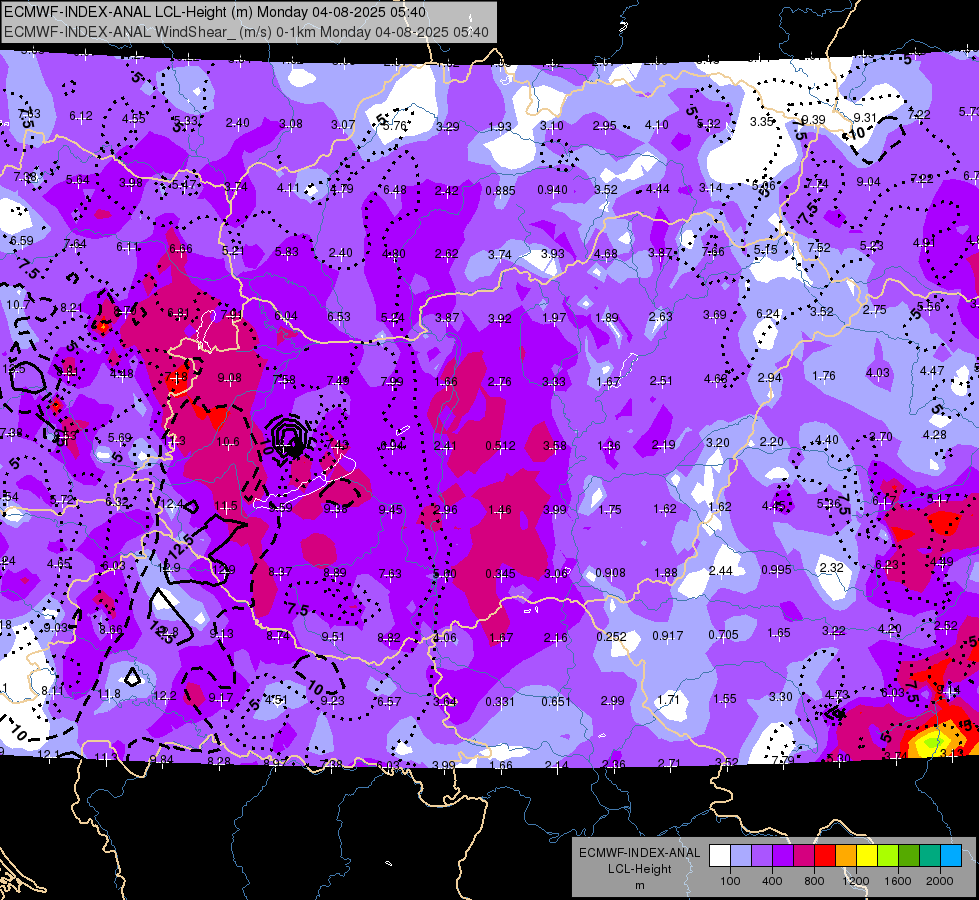Click the wind shear value 6.48
Viewport: 979px width, 900px height.
(395, 190)
